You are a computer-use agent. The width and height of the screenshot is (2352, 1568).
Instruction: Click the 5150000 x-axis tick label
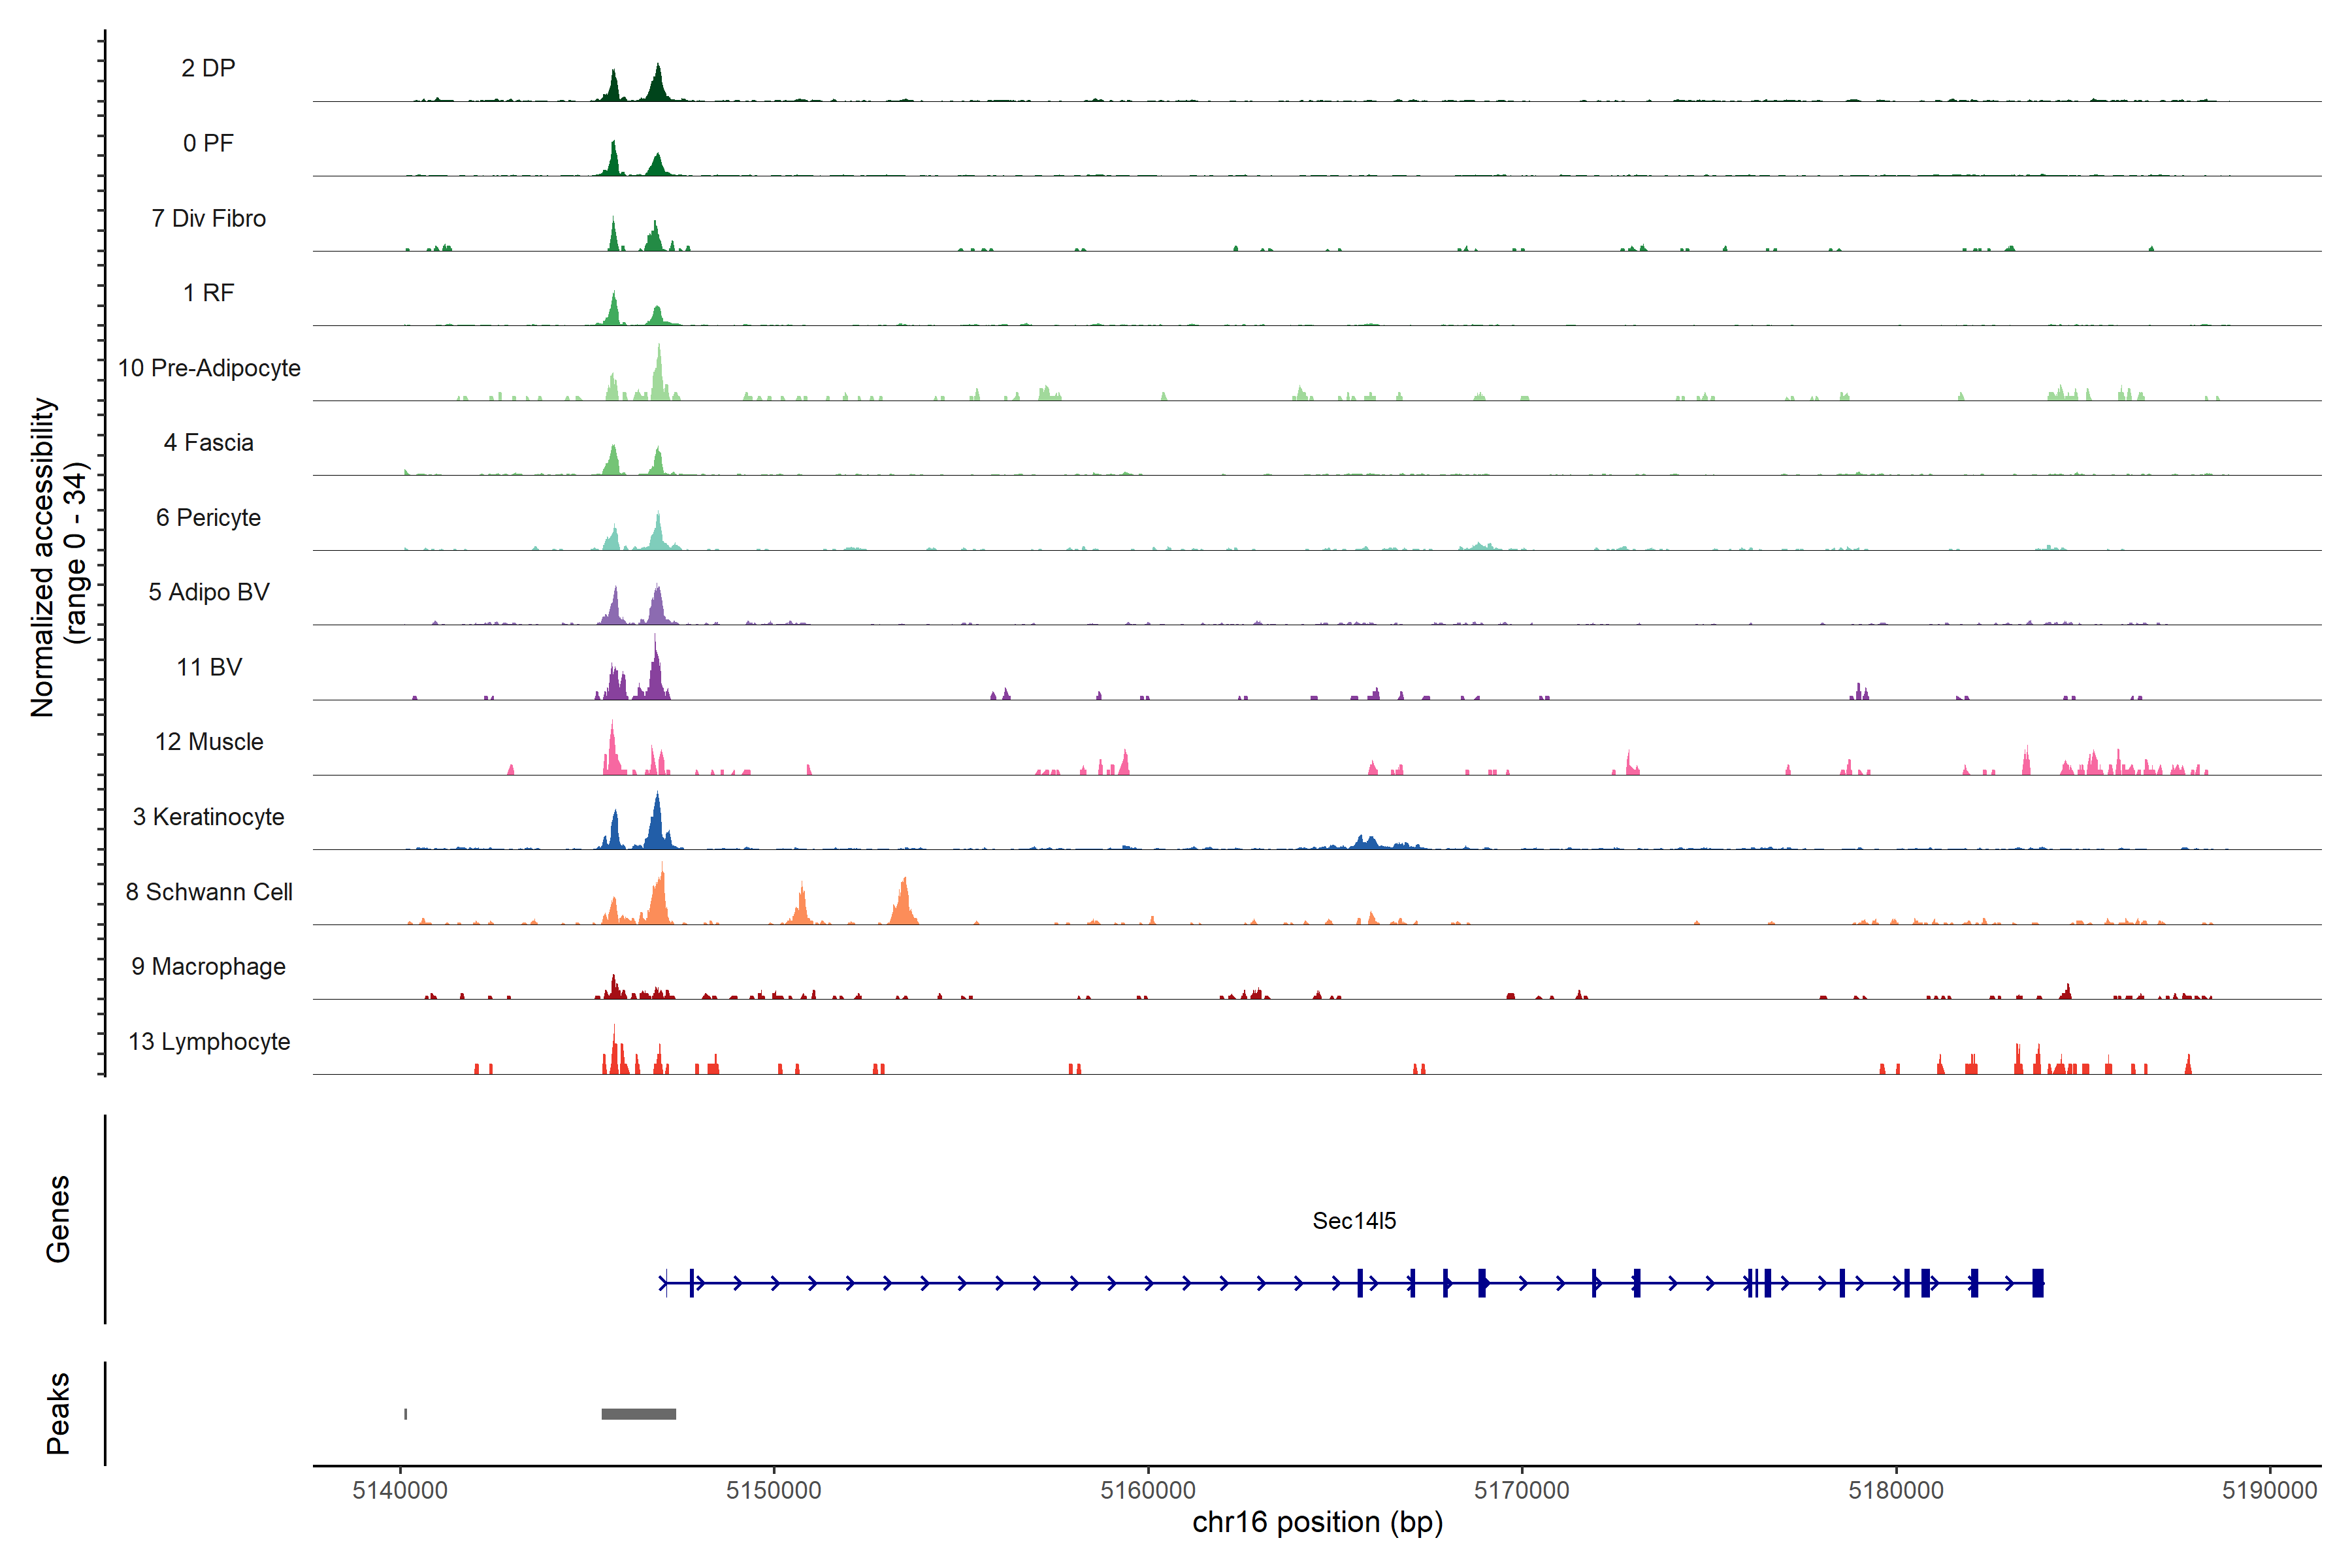pos(773,1490)
